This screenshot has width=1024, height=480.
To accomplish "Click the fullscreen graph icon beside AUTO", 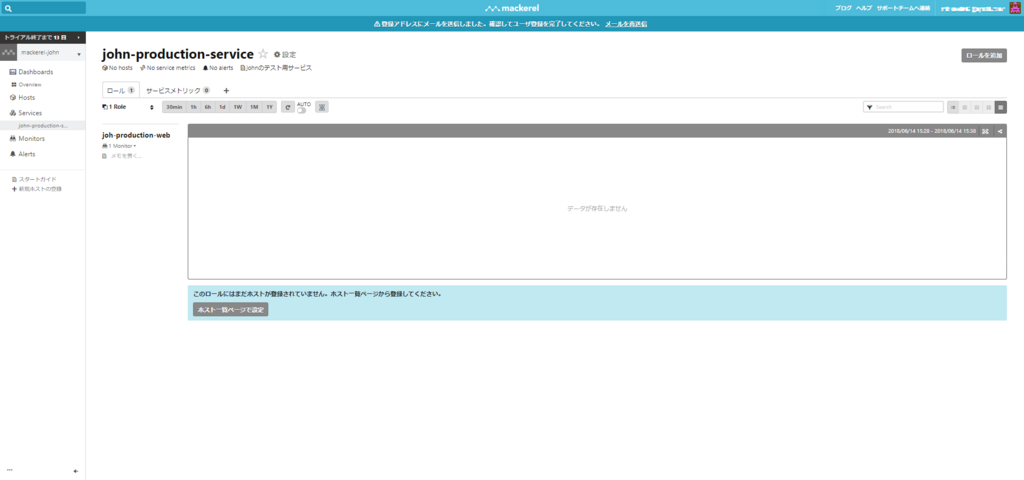I will coord(321,107).
